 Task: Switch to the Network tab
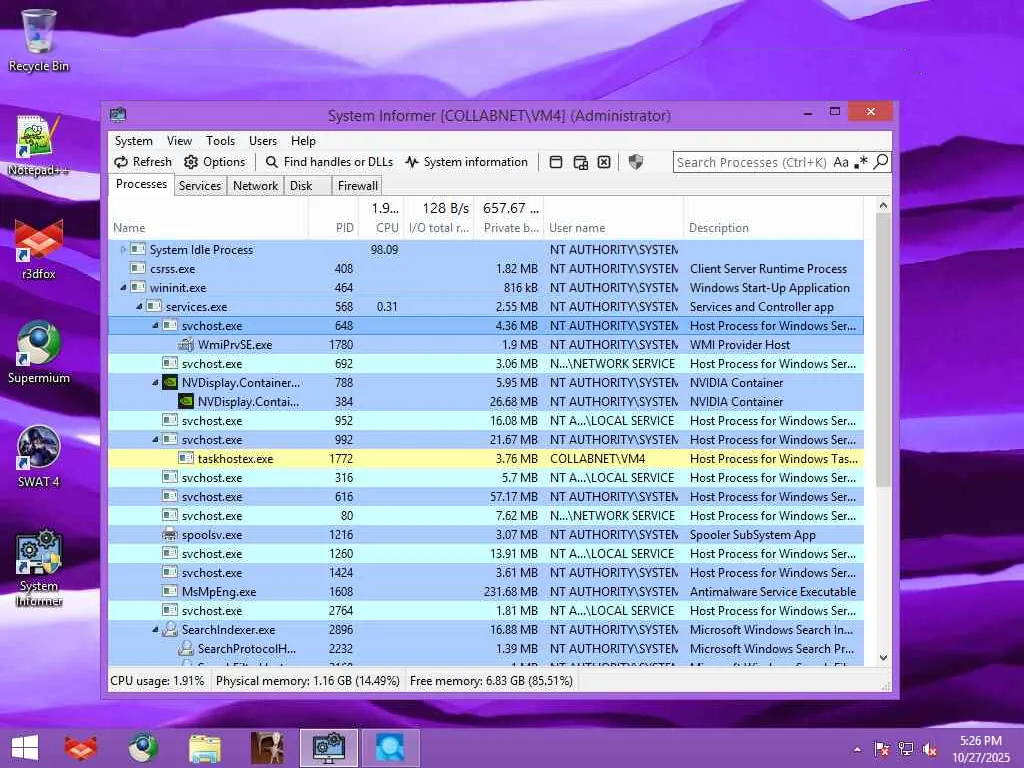(255, 185)
